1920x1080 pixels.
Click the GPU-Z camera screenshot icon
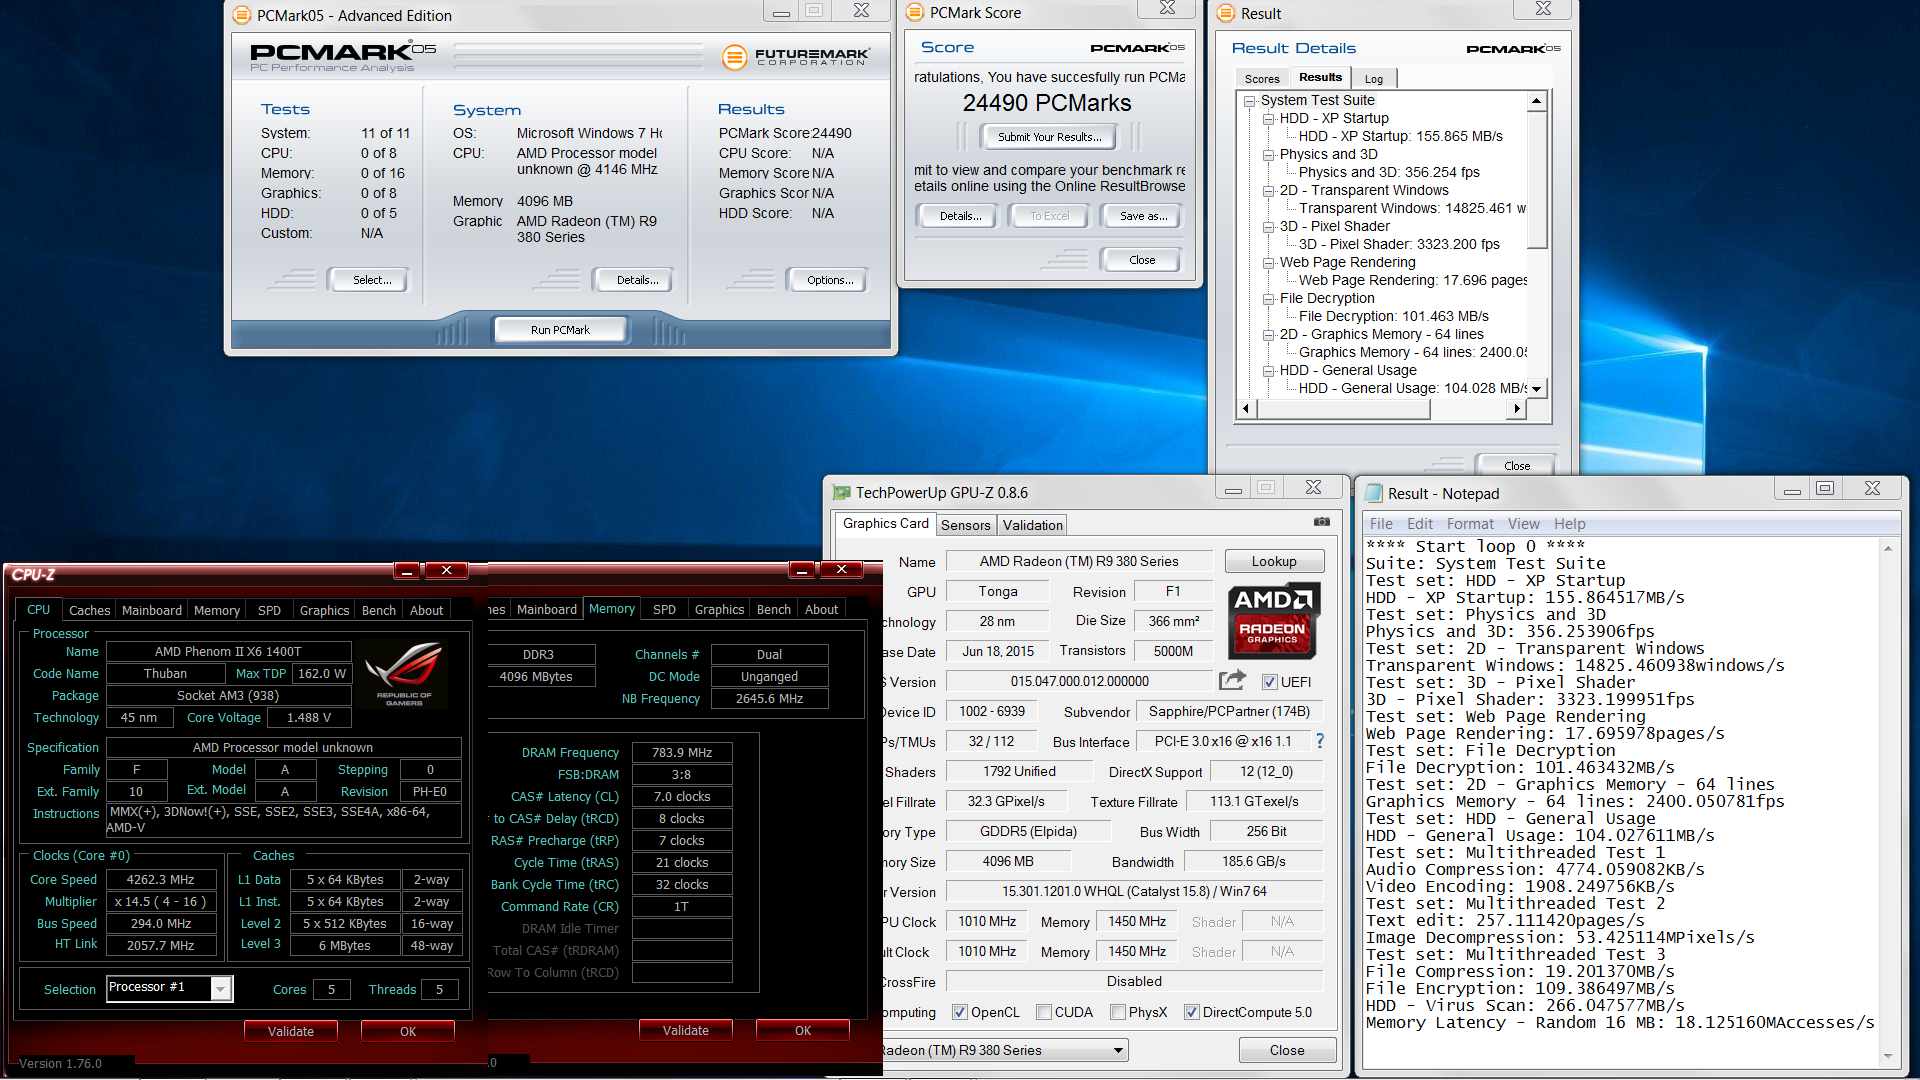(1322, 522)
